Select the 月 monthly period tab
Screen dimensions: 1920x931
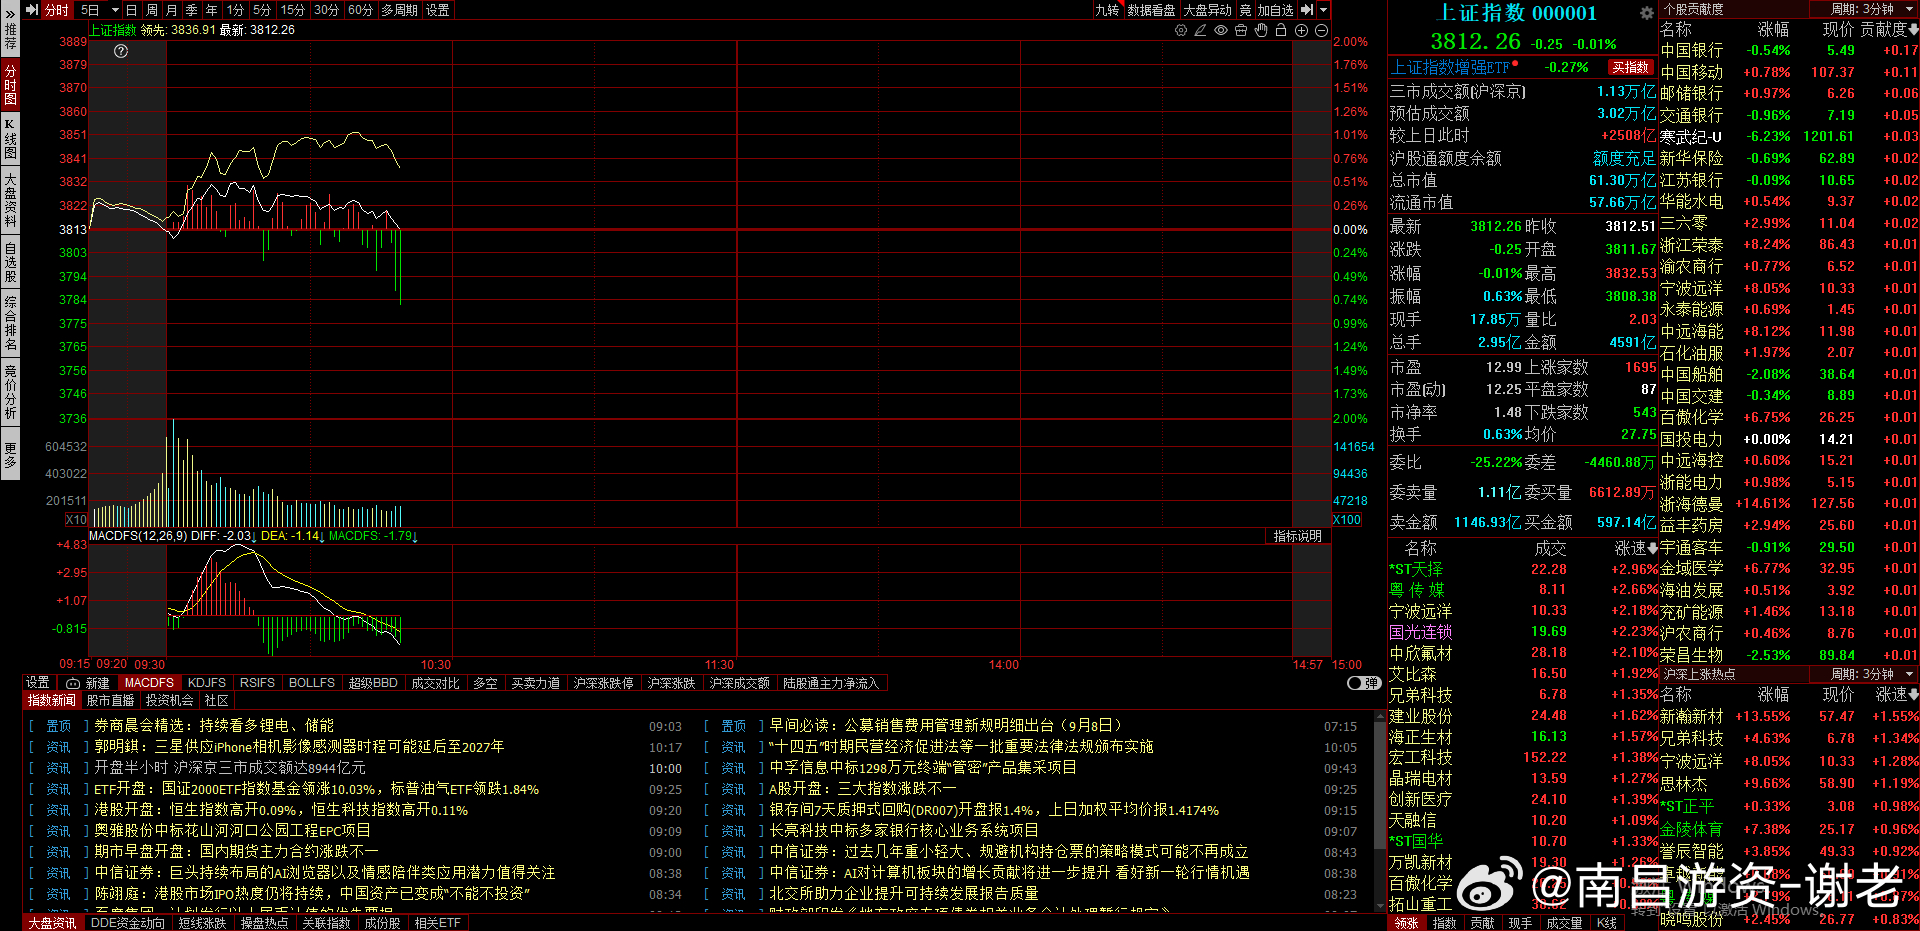click(171, 10)
